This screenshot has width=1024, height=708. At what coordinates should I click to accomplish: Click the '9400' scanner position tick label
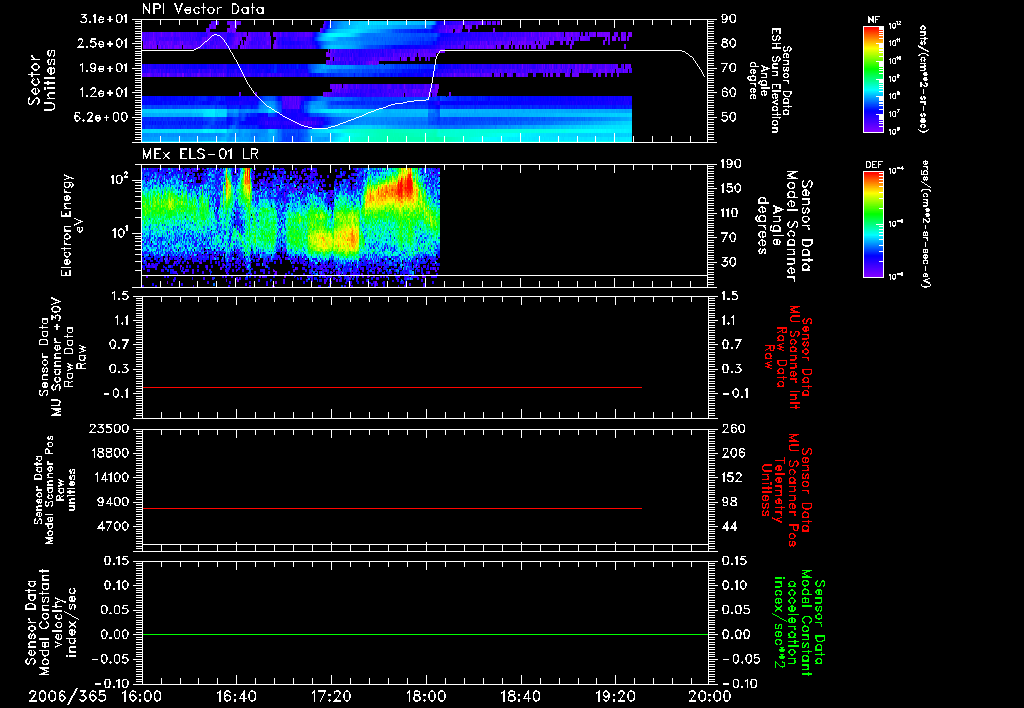pyautogui.click(x=114, y=502)
